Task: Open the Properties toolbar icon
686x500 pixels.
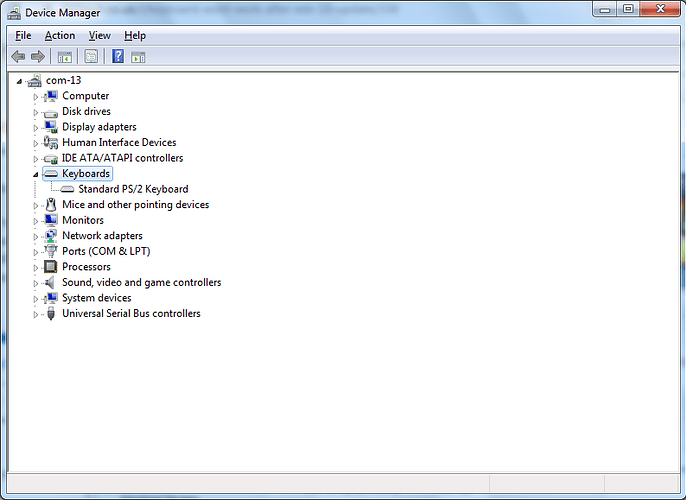Action: [x=91, y=56]
